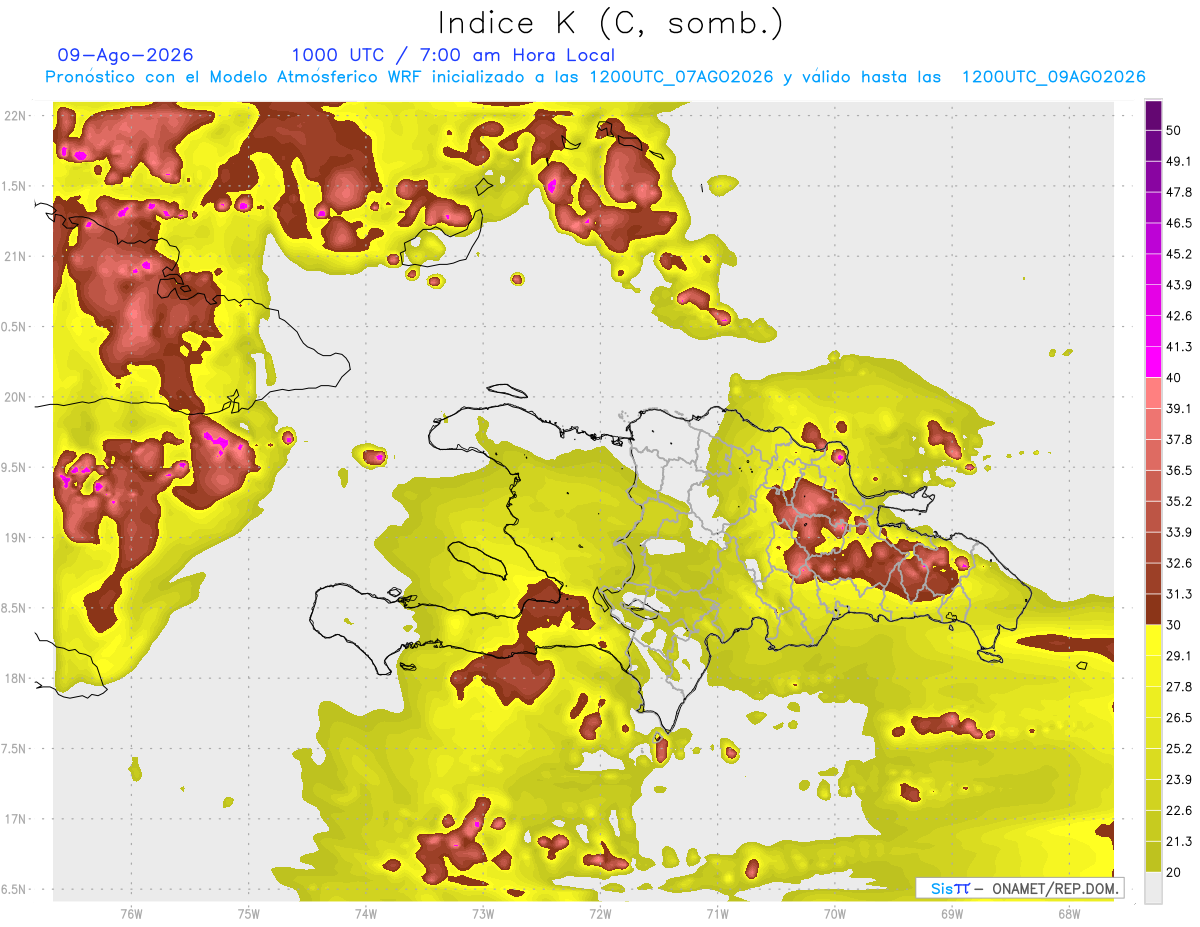Pick the dark brown swatch between 30 and 31.3
Screen dimensions: 1200x927
coord(1153,610)
